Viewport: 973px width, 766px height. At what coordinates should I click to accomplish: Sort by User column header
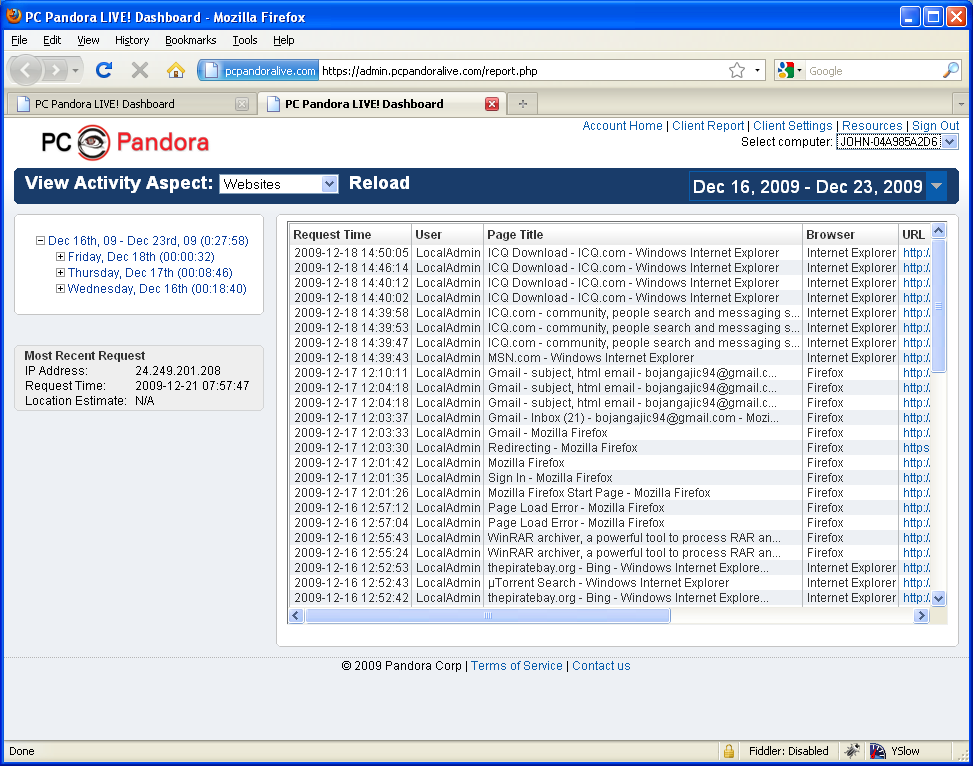pyautogui.click(x=447, y=235)
